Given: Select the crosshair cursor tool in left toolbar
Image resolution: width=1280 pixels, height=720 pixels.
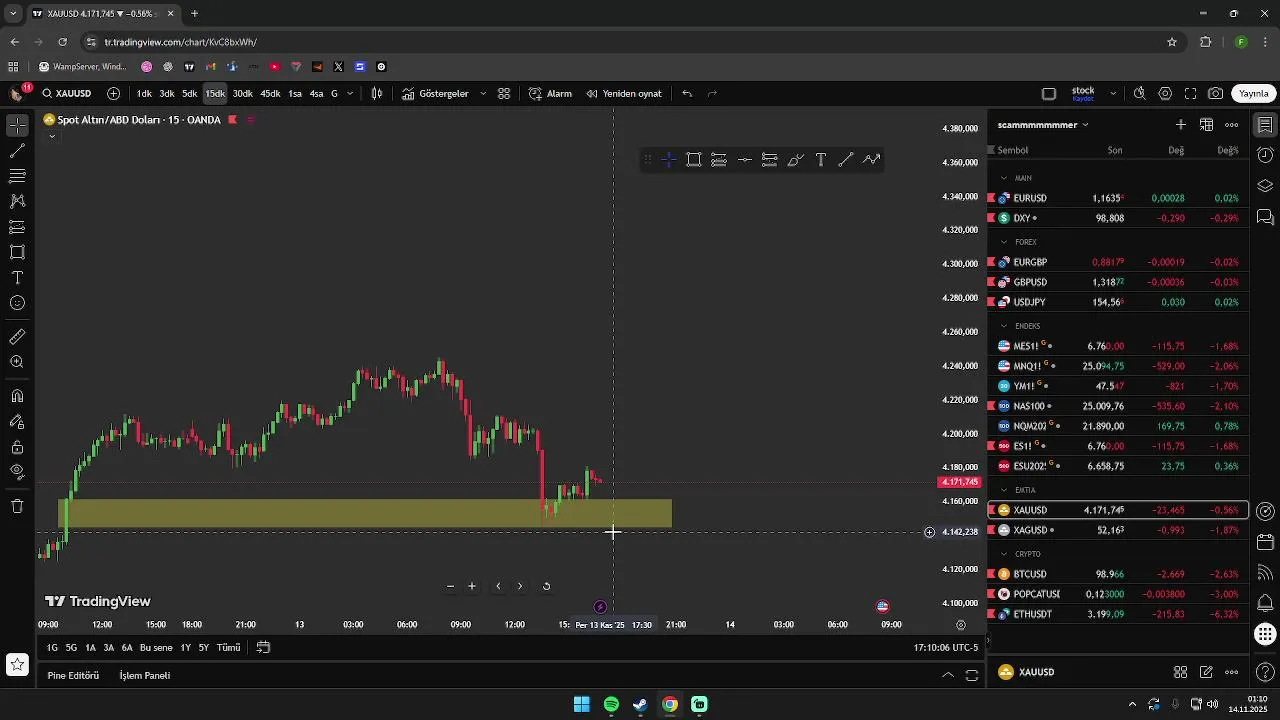Looking at the screenshot, I should (17, 126).
